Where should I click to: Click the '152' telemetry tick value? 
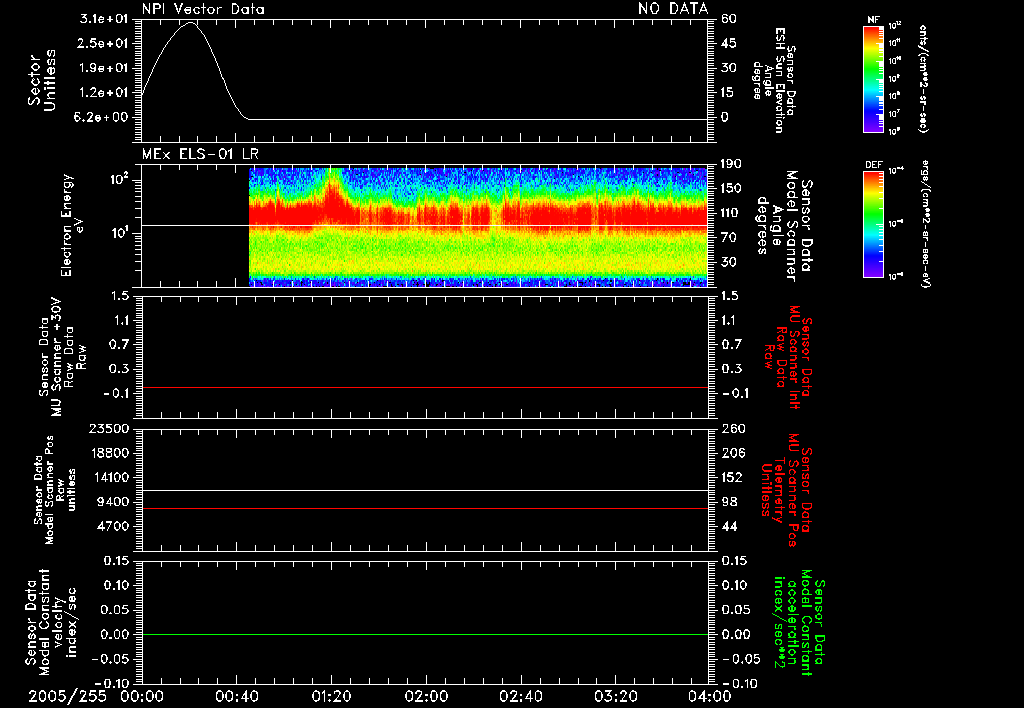(x=733, y=477)
